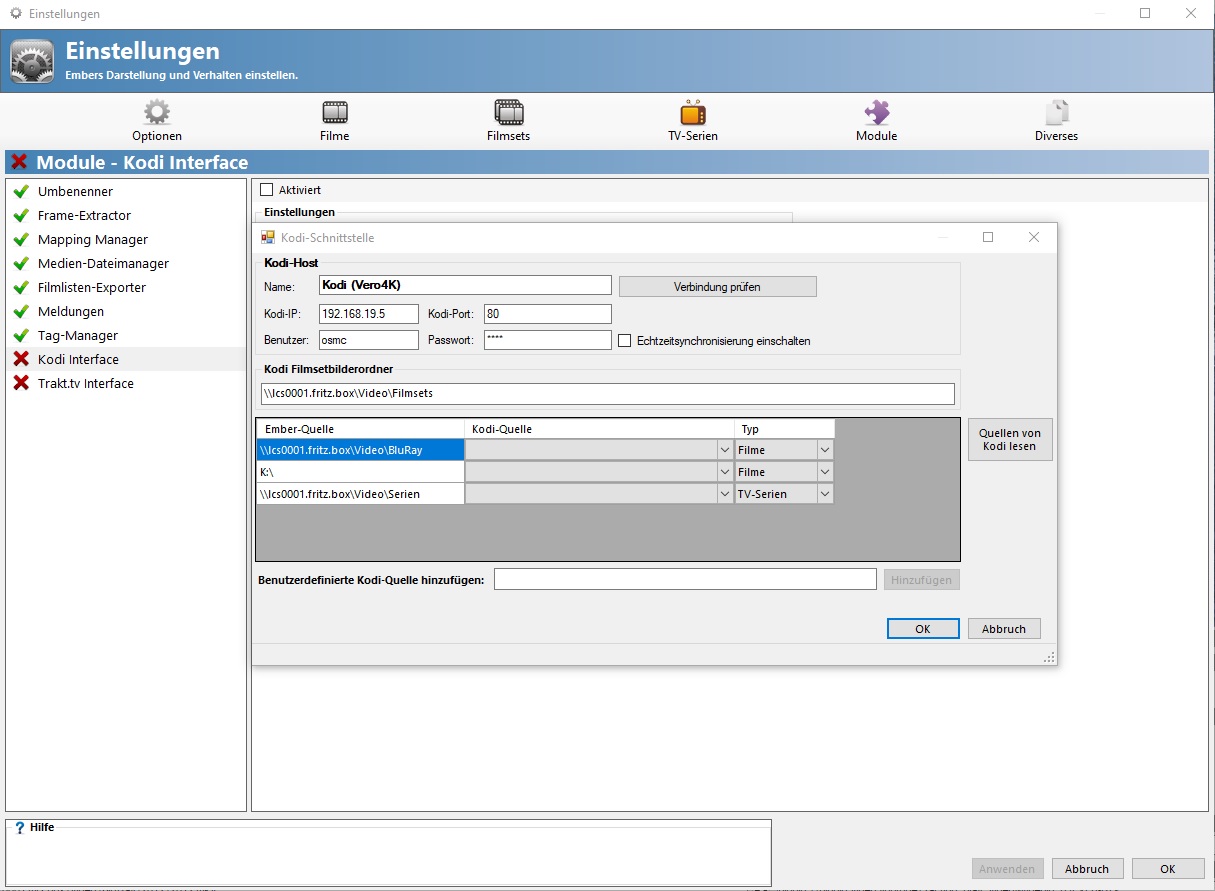Maximize the Kodi-Schnittstelle dialog
Screen dimensions: 1215x891
(988, 237)
